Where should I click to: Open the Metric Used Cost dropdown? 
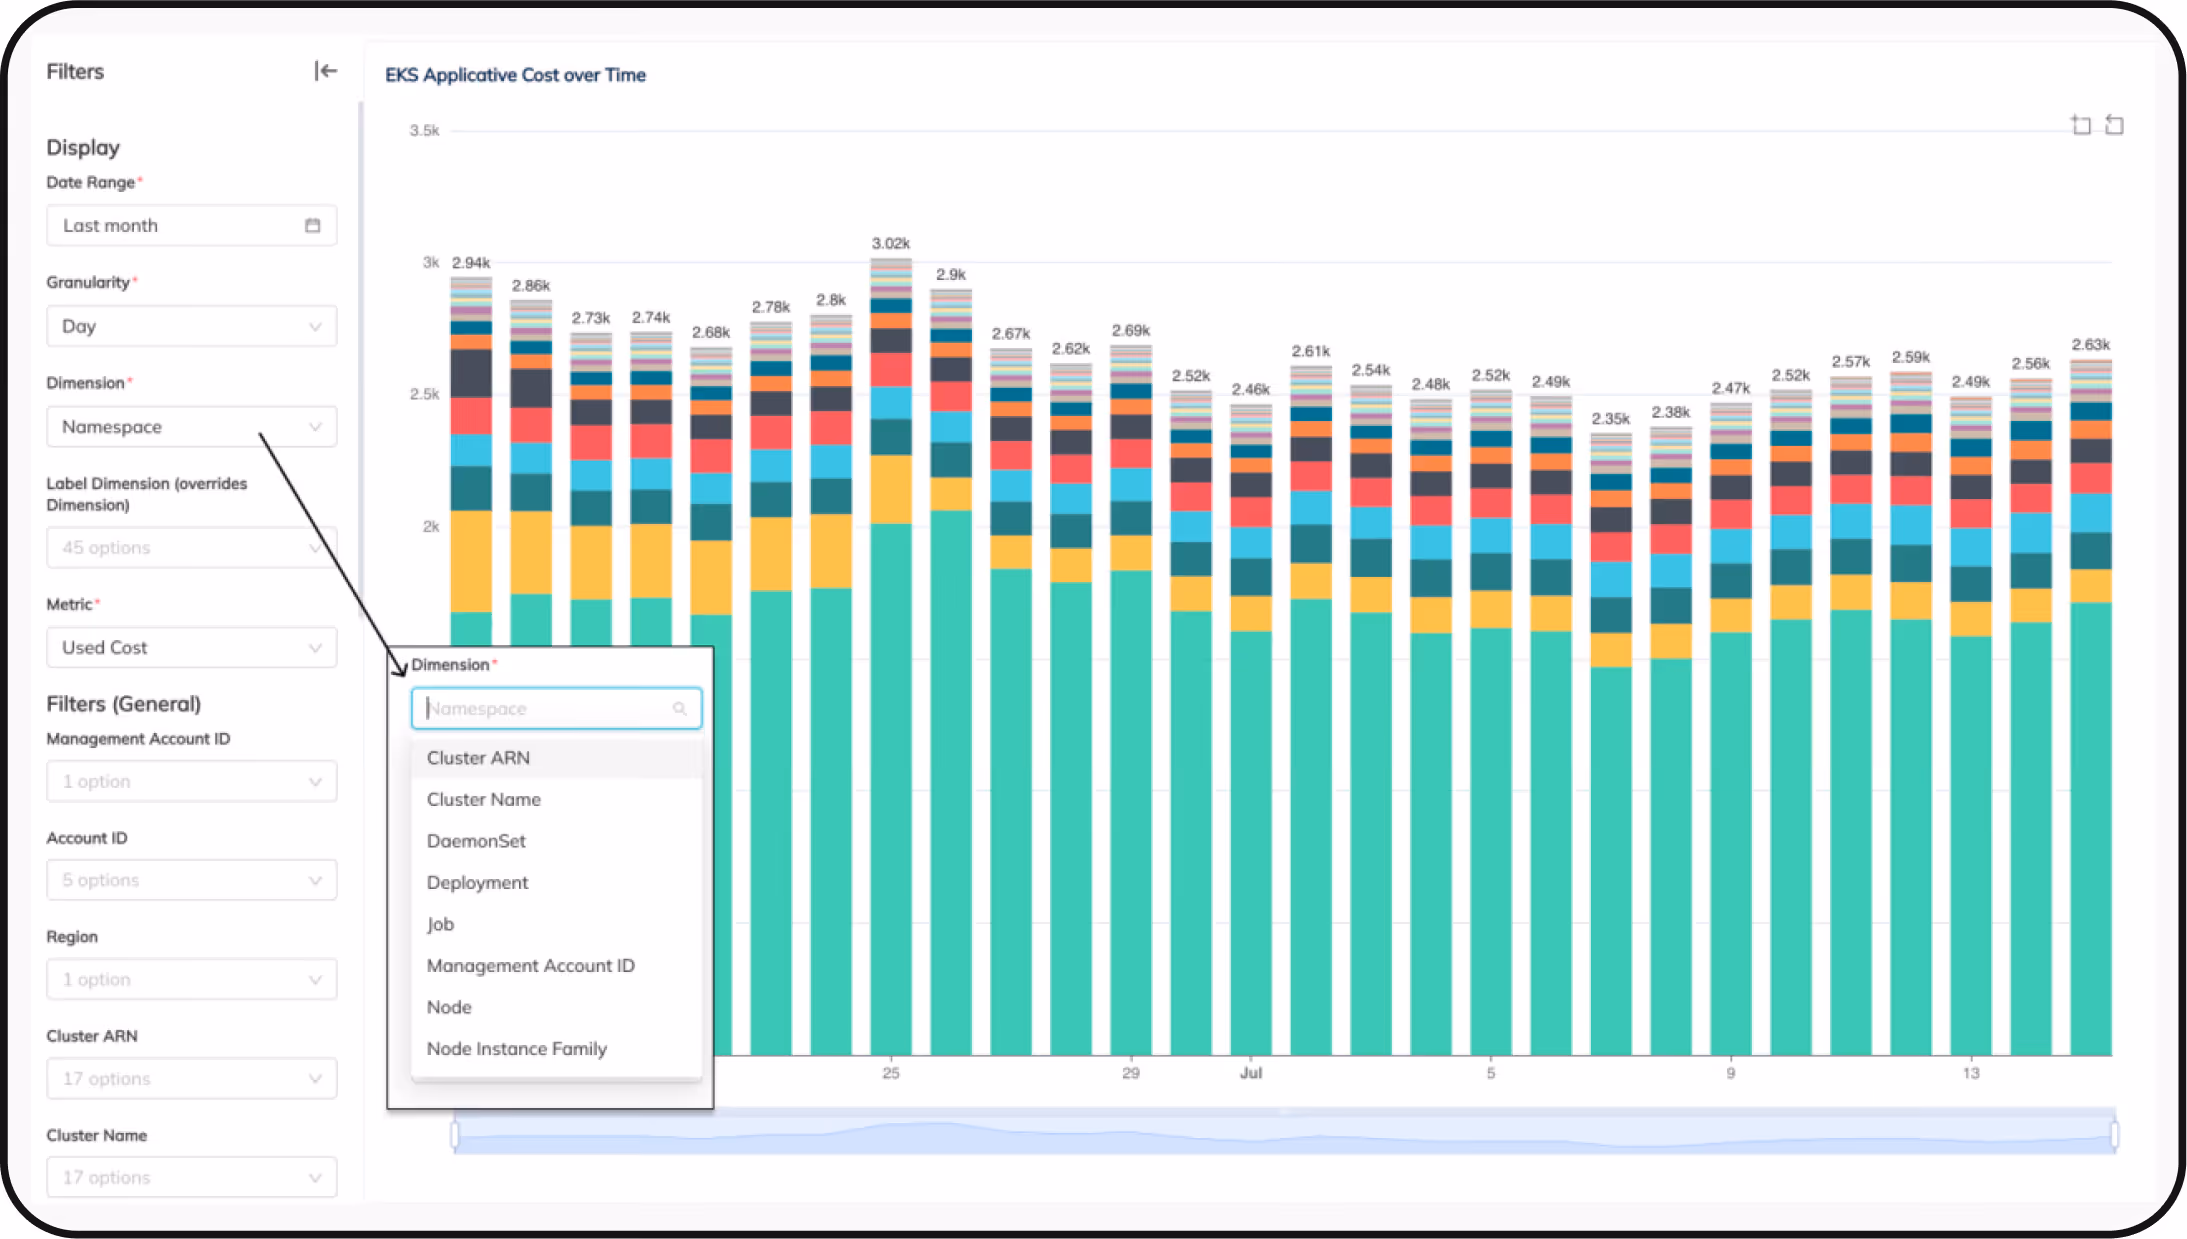[x=191, y=648]
